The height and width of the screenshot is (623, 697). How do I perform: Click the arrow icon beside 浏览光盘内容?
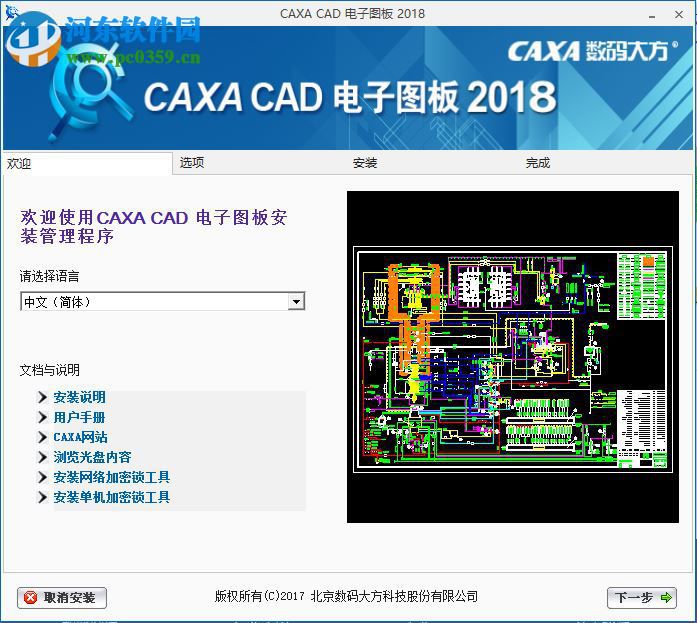(x=43, y=457)
